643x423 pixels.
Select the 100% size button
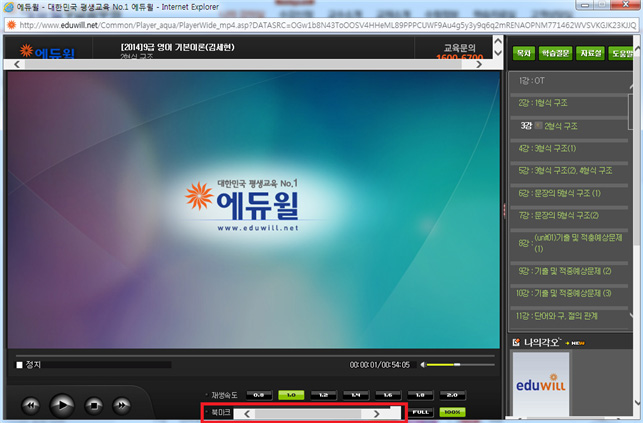(452, 412)
